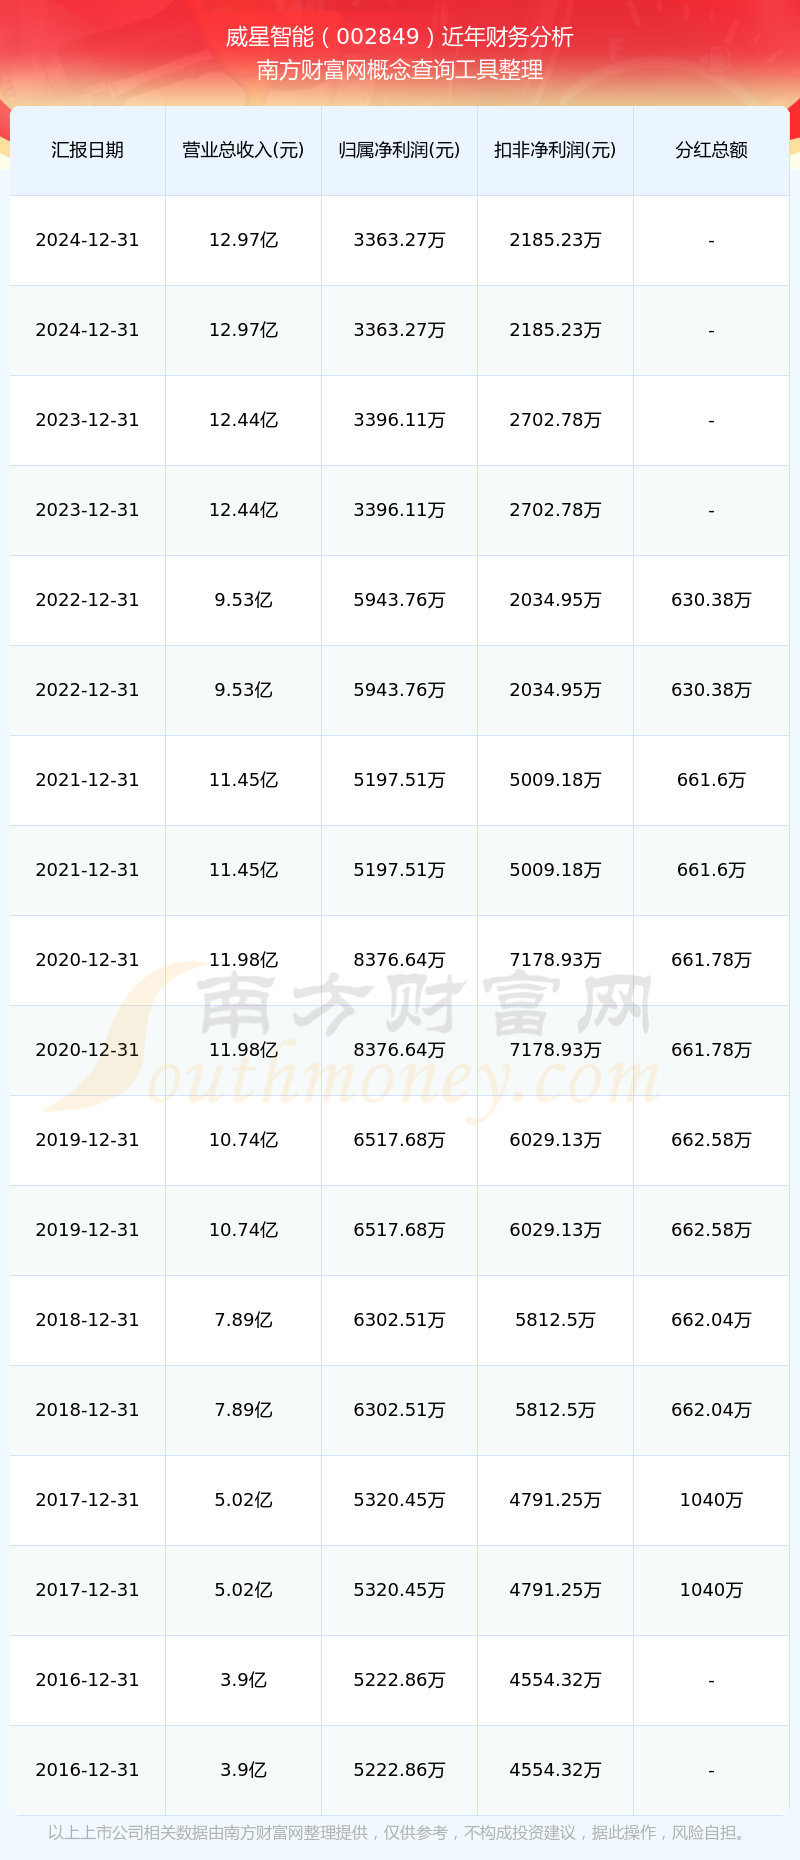The height and width of the screenshot is (1860, 800).
Task: Click the 分红总额 column header
Action: click(x=711, y=150)
